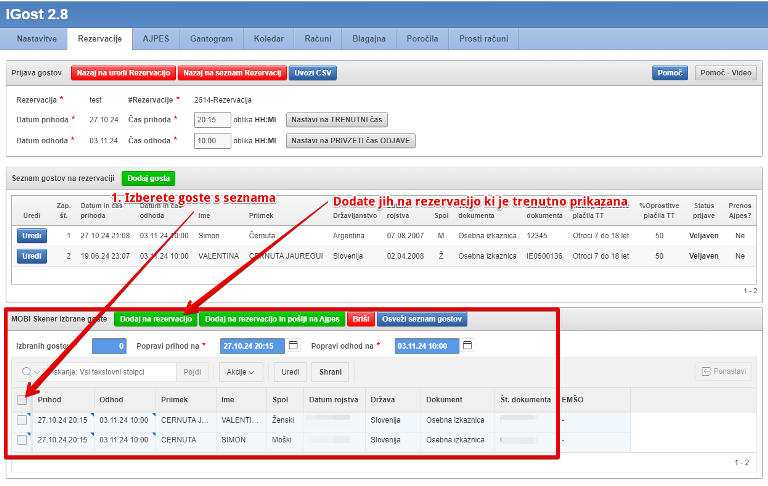This screenshot has width=768, height=486.
Task: Open the Pomoč - Video help
Action: [726, 73]
